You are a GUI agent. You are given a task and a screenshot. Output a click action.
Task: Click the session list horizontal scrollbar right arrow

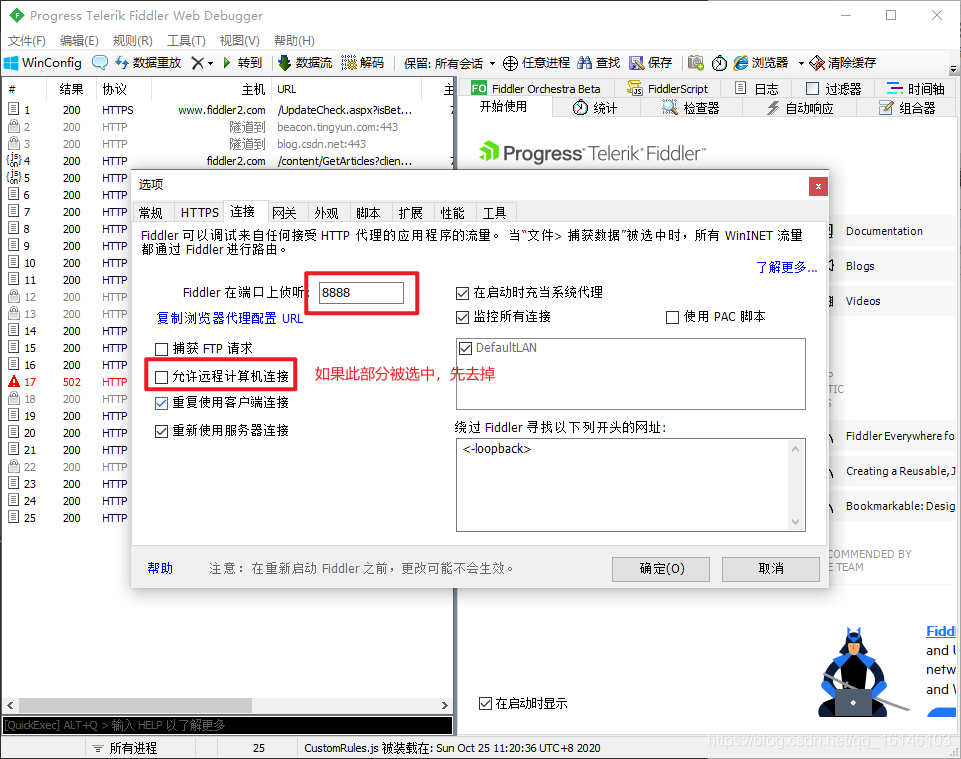coord(445,706)
